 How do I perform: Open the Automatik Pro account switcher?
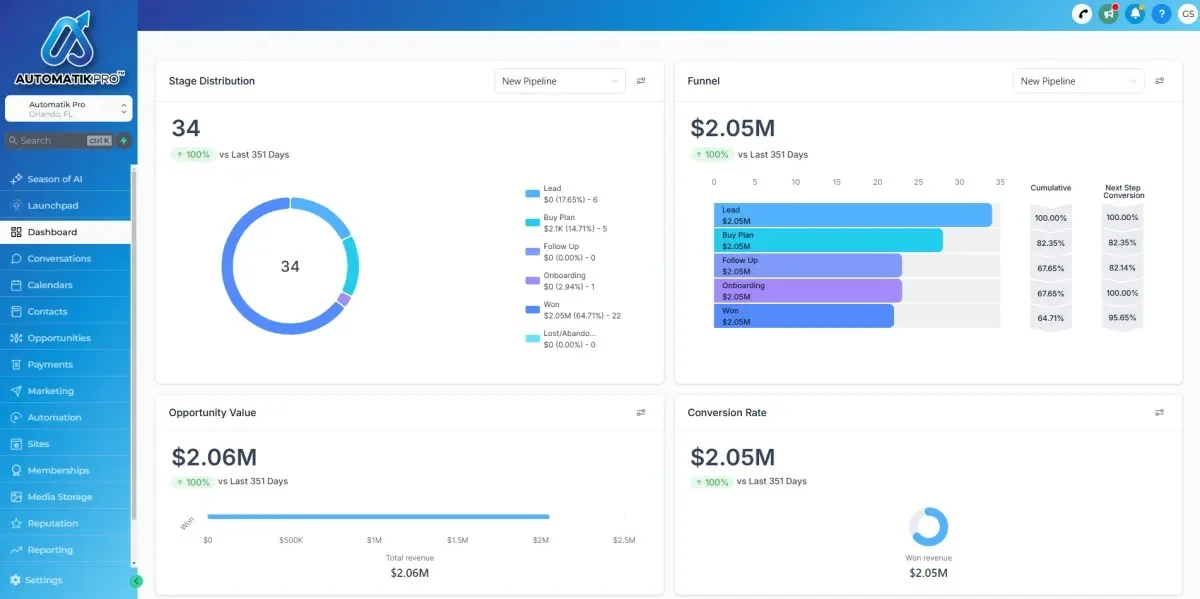[x=68, y=108]
